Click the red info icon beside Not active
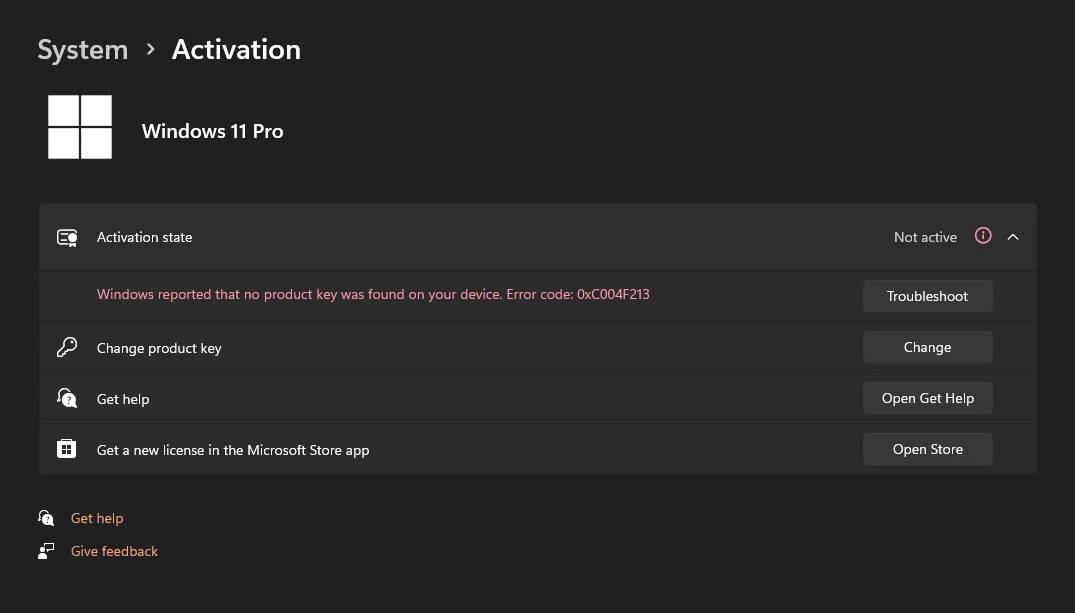The height and width of the screenshot is (613, 1075). (983, 236)
